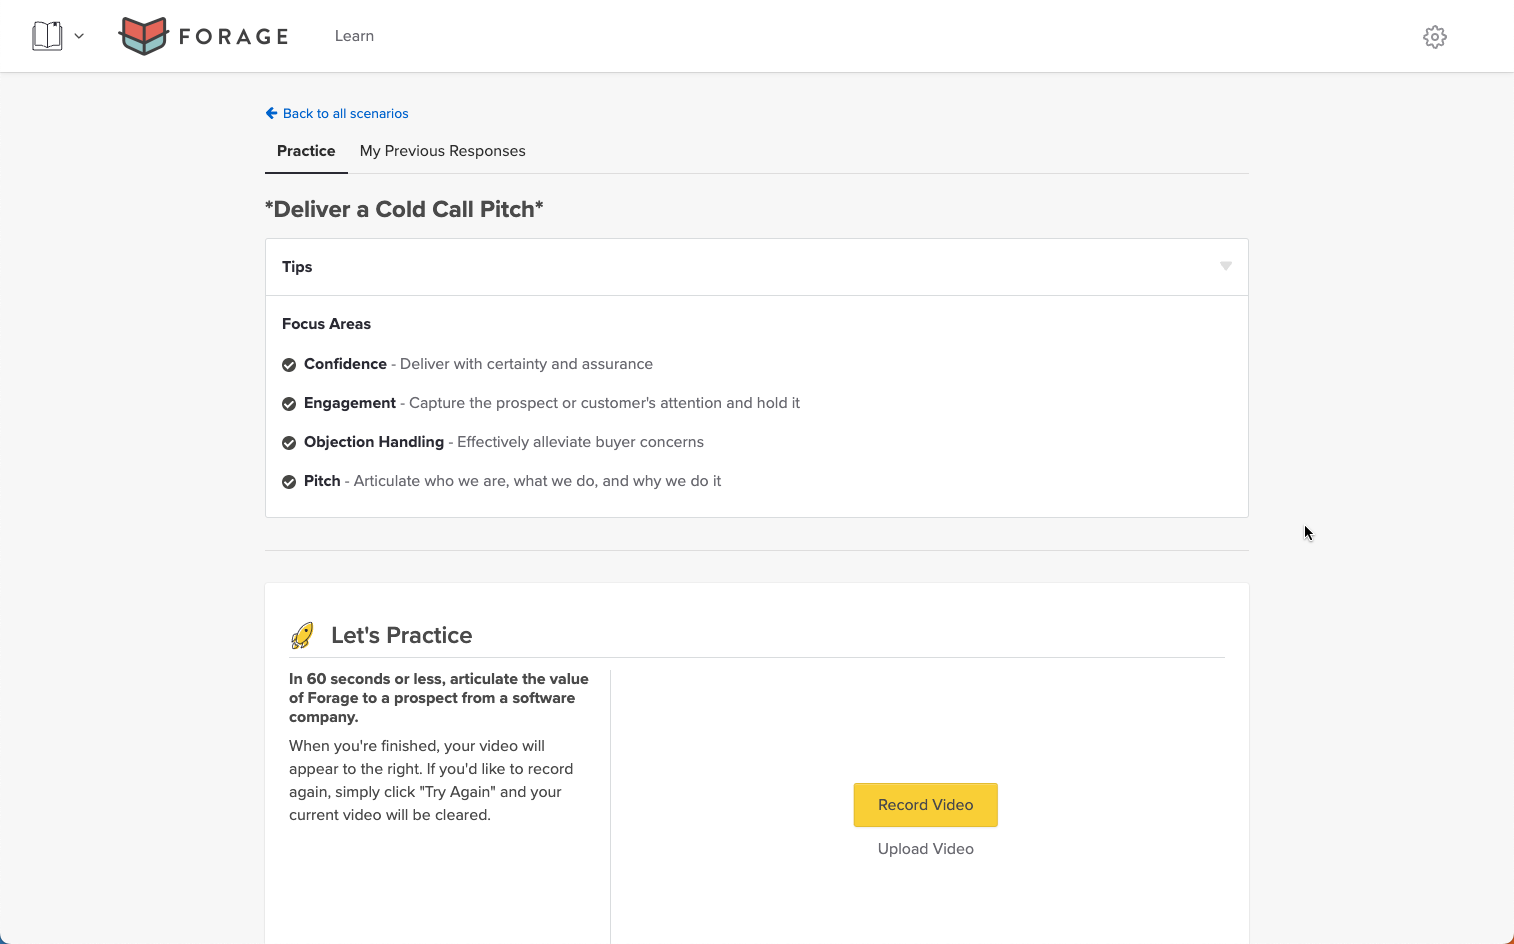Open the dropdown beside the book icon
1514x944 pixels.
[79, 36]
